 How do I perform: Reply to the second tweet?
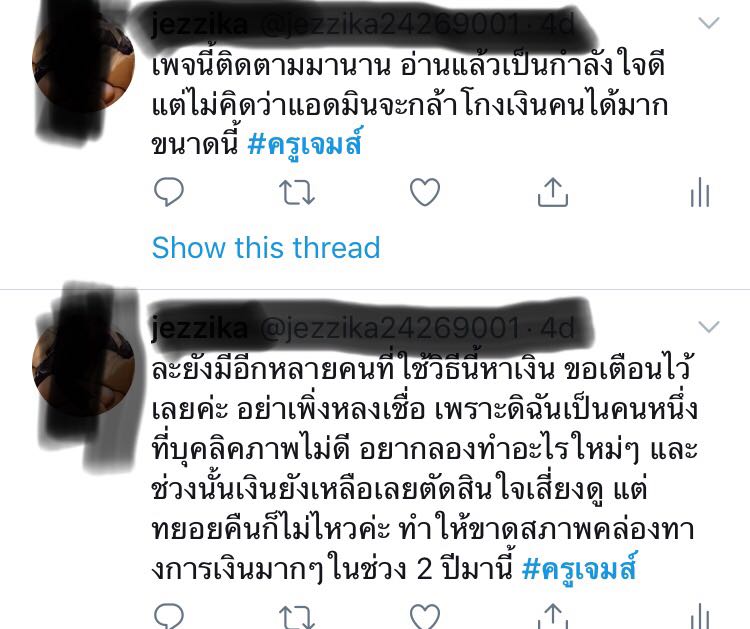click(x=169, y=616)
